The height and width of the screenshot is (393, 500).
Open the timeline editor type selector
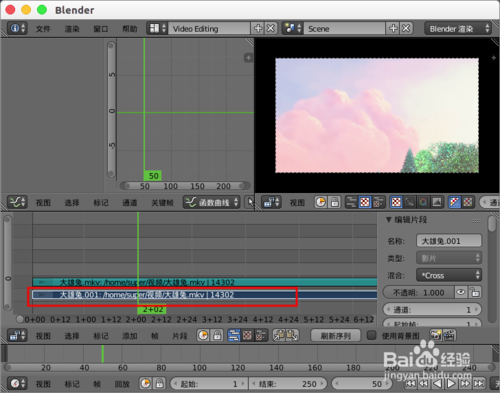(x=17, y=384)
